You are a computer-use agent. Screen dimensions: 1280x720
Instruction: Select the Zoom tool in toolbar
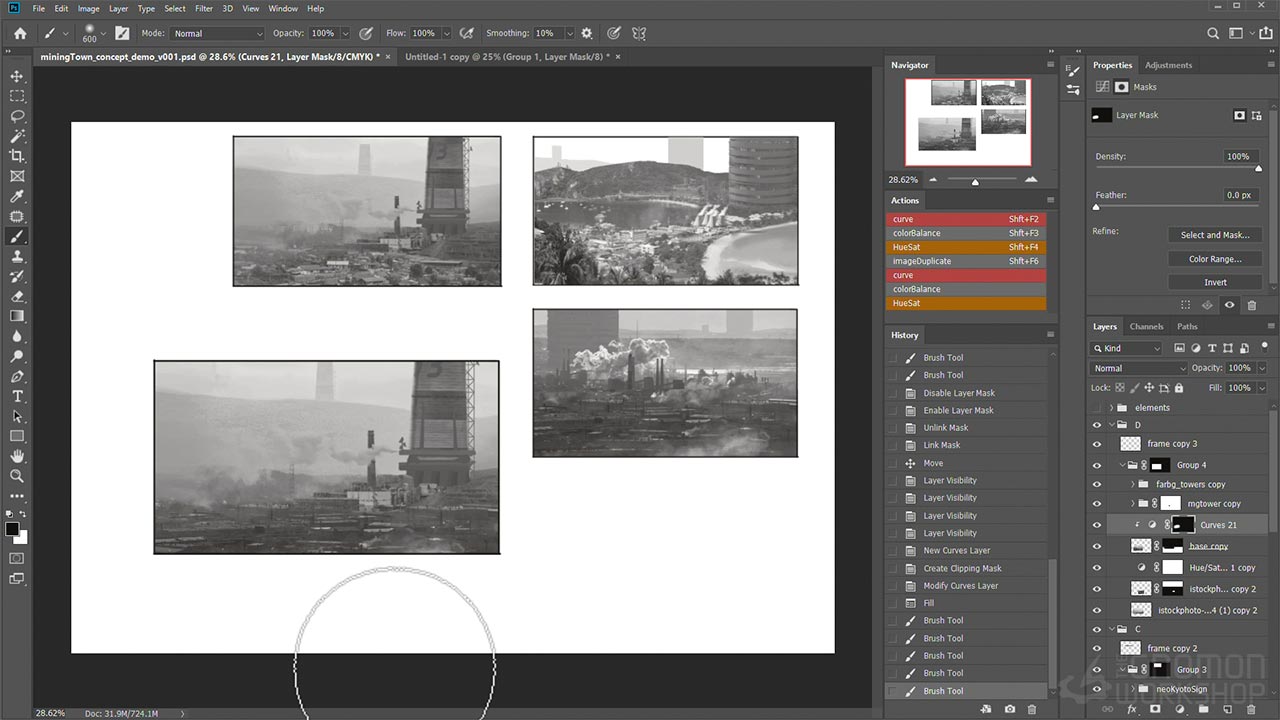click(17, 476)
